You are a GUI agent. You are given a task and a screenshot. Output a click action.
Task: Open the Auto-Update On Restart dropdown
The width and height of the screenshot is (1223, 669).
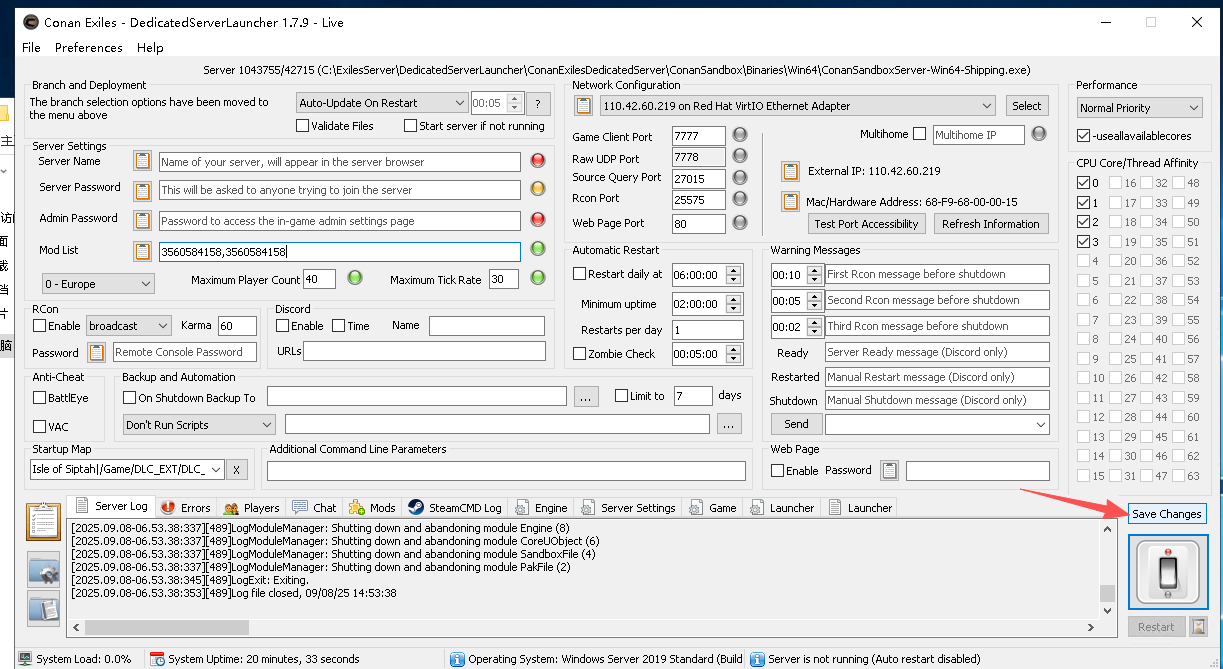(x=383, y=103)
